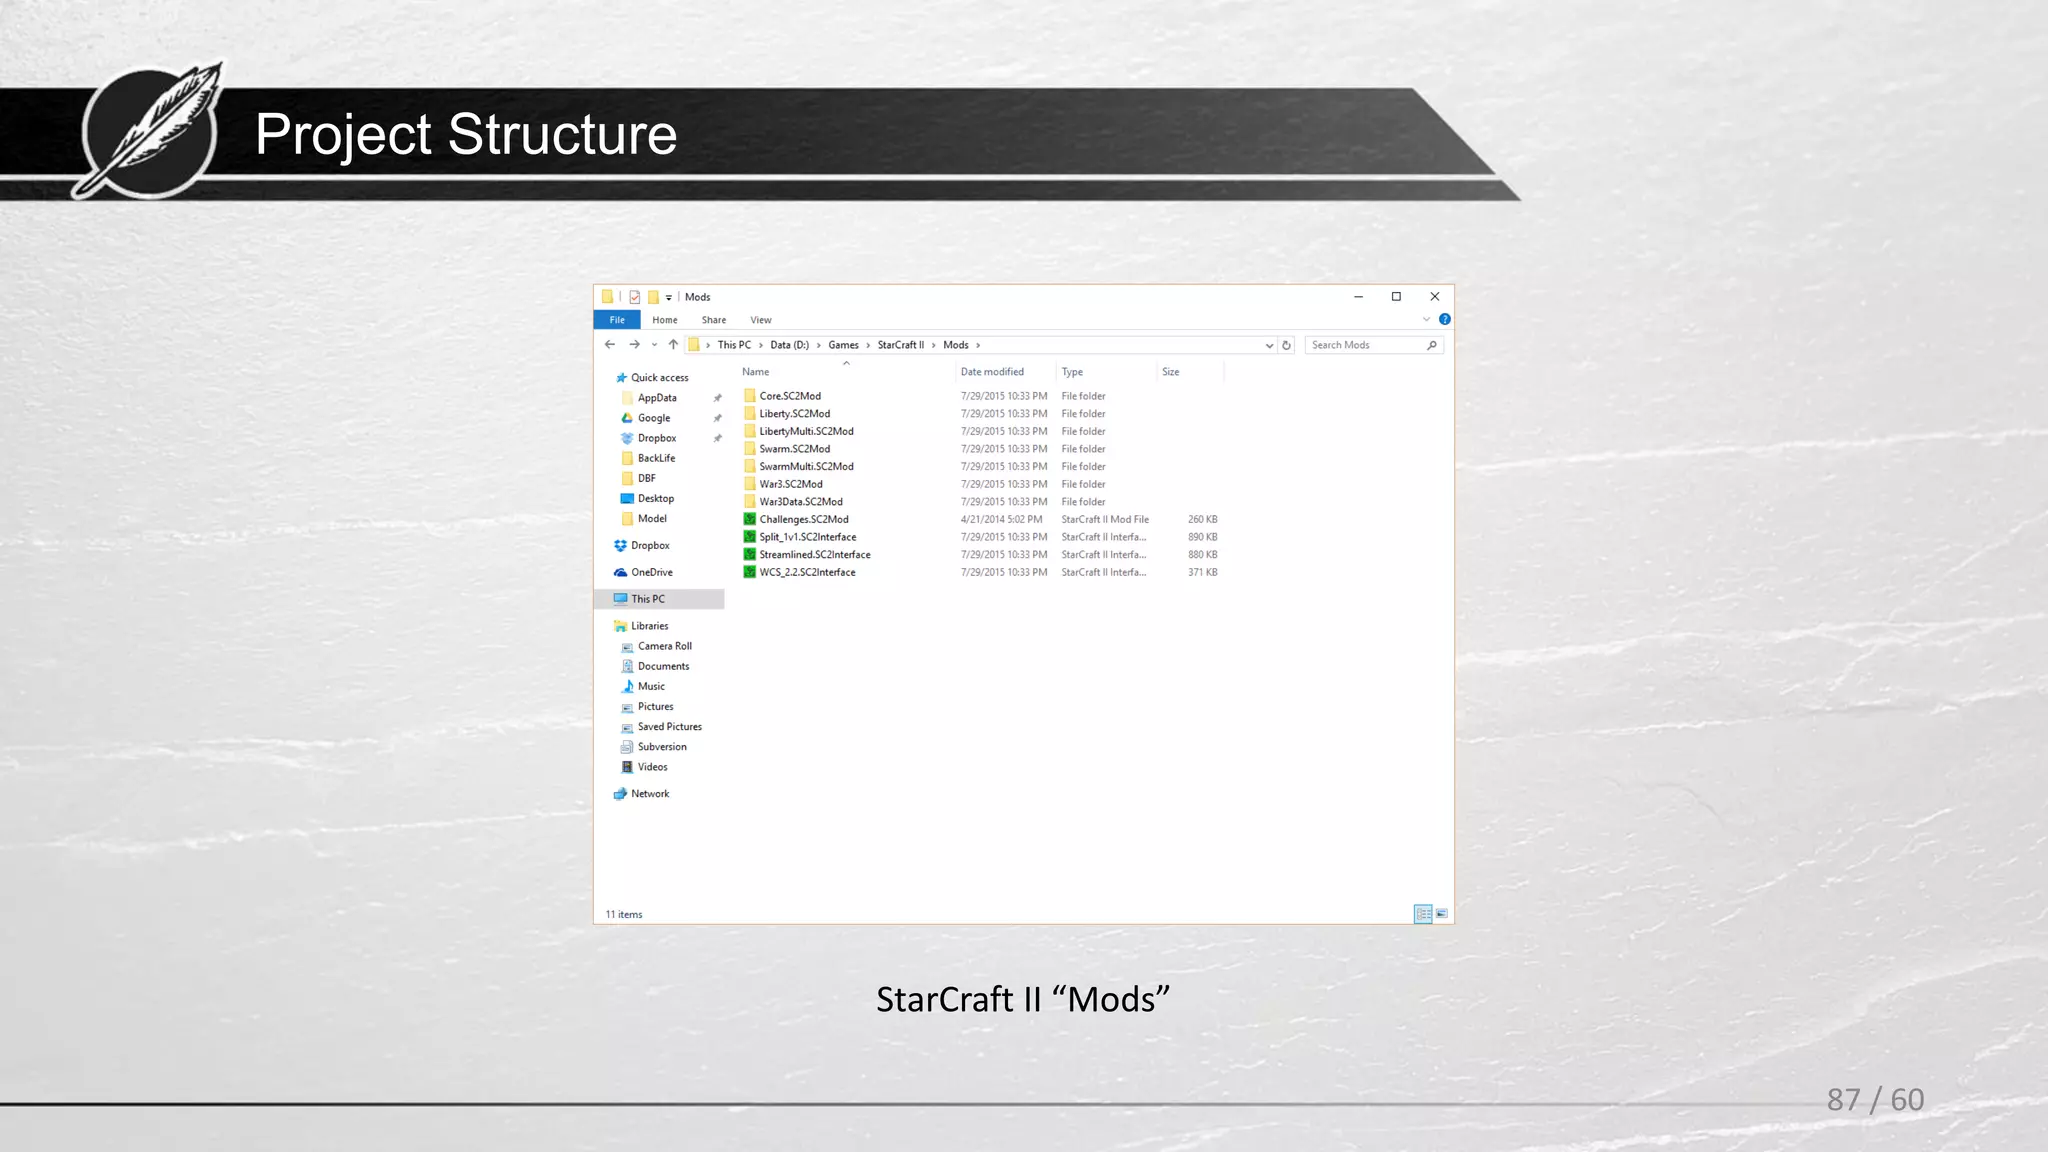
Task: Select the Split_1v1.SC2Interface file icon
Action: tap(750, 537)
